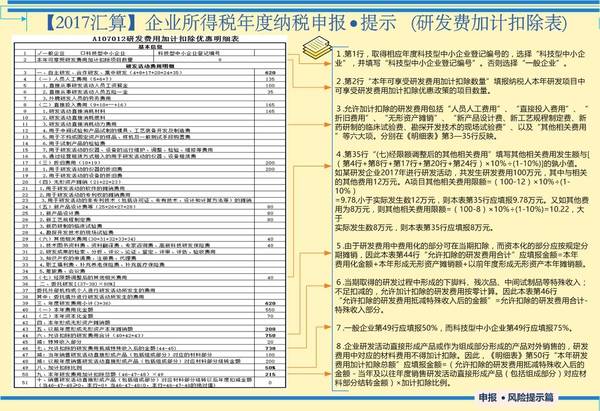Click the 215 value in row 50
This screenshot has width=600, height=411.
point(270,374)
